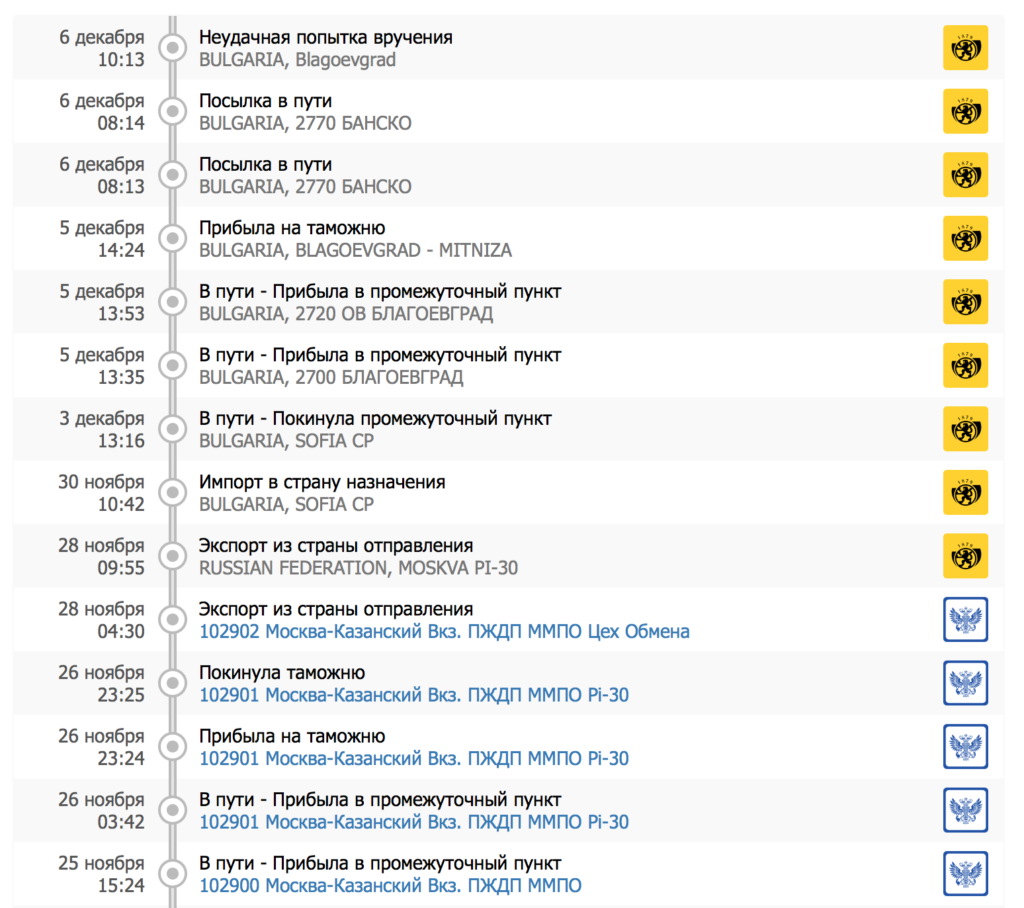Click Russian Post icon on Покинула таможню row
The width and height of the screenshot is (1024, 908).
965,683
